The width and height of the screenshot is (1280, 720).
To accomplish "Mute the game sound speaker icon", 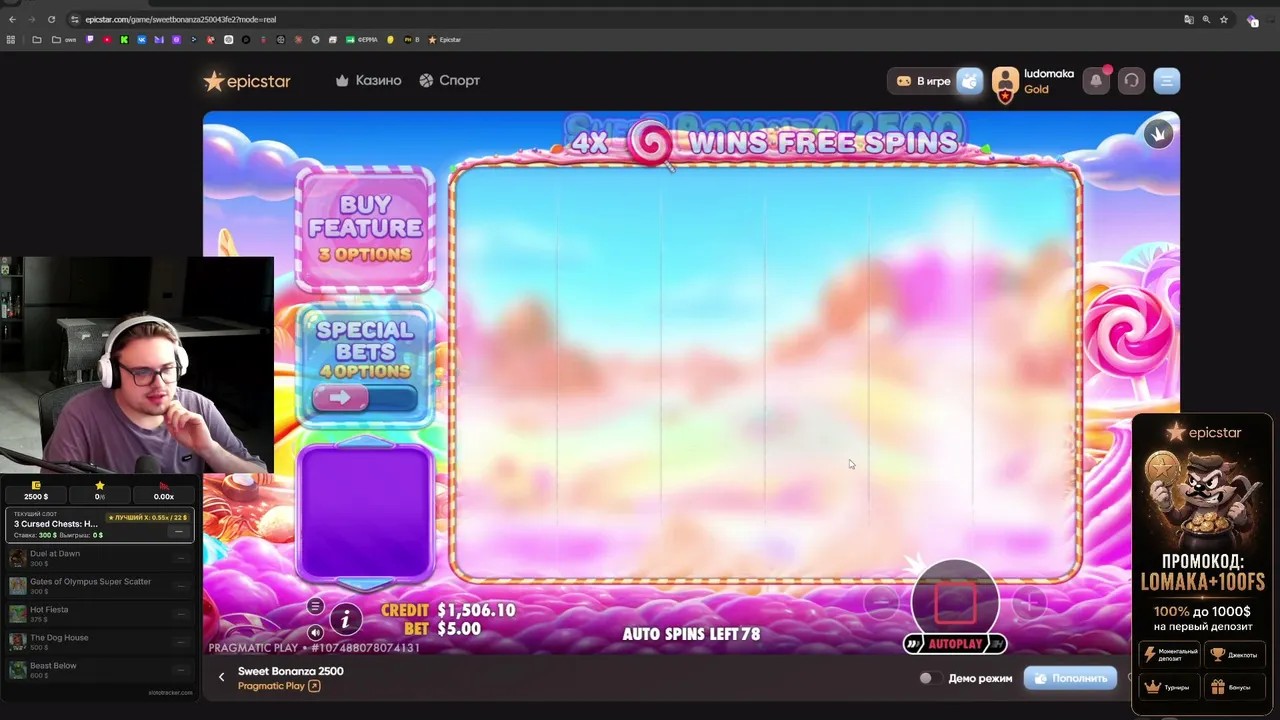I will point(315,632).
